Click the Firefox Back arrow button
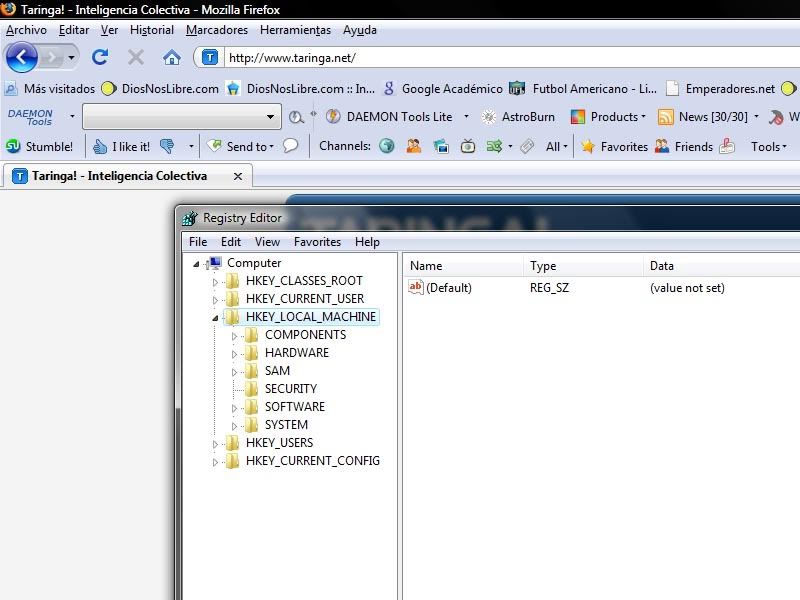Viewport: 800px width, 600px height. click(21, 57)
